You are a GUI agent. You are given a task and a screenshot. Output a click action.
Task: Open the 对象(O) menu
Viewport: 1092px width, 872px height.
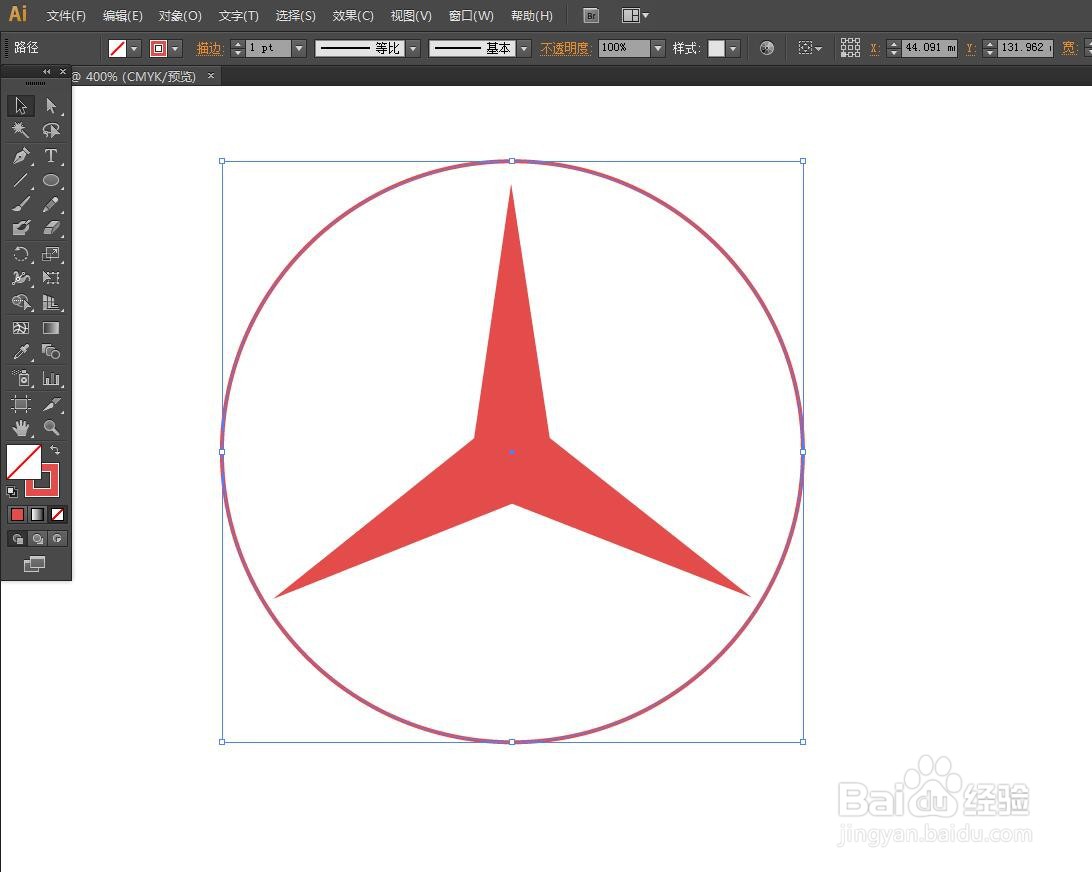(x=180, y=15)
